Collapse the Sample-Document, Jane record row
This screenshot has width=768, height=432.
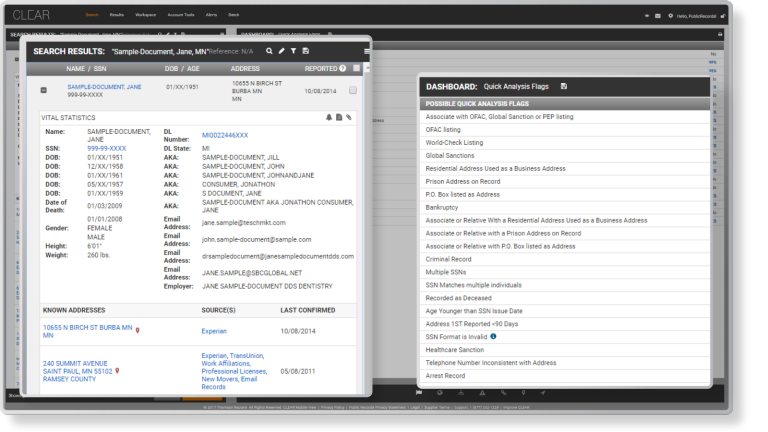[x=43, y=90]
